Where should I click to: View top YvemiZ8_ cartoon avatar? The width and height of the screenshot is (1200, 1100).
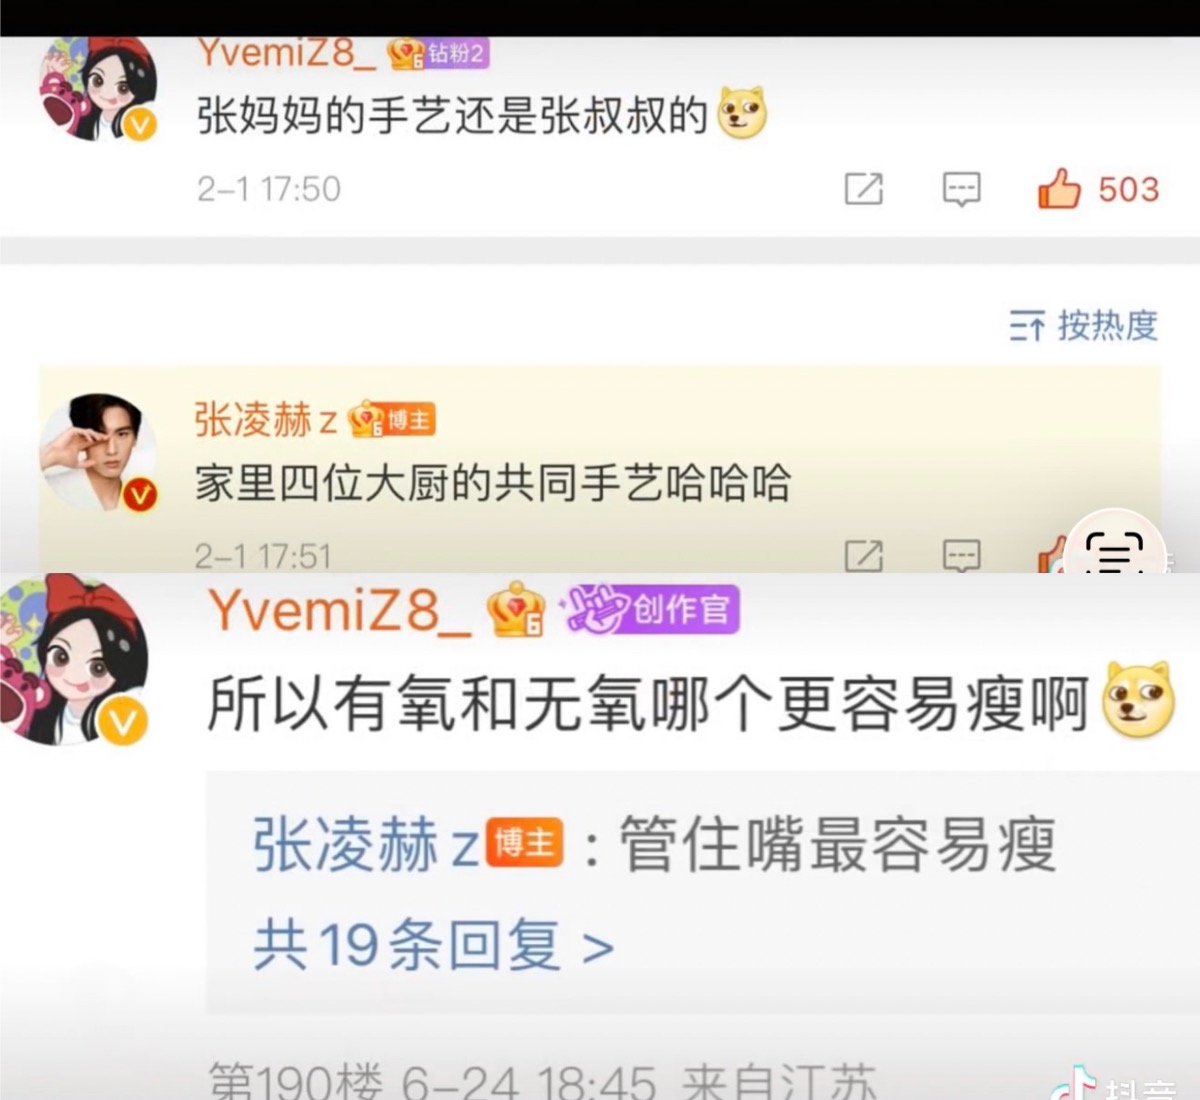(x=98, y=88)
